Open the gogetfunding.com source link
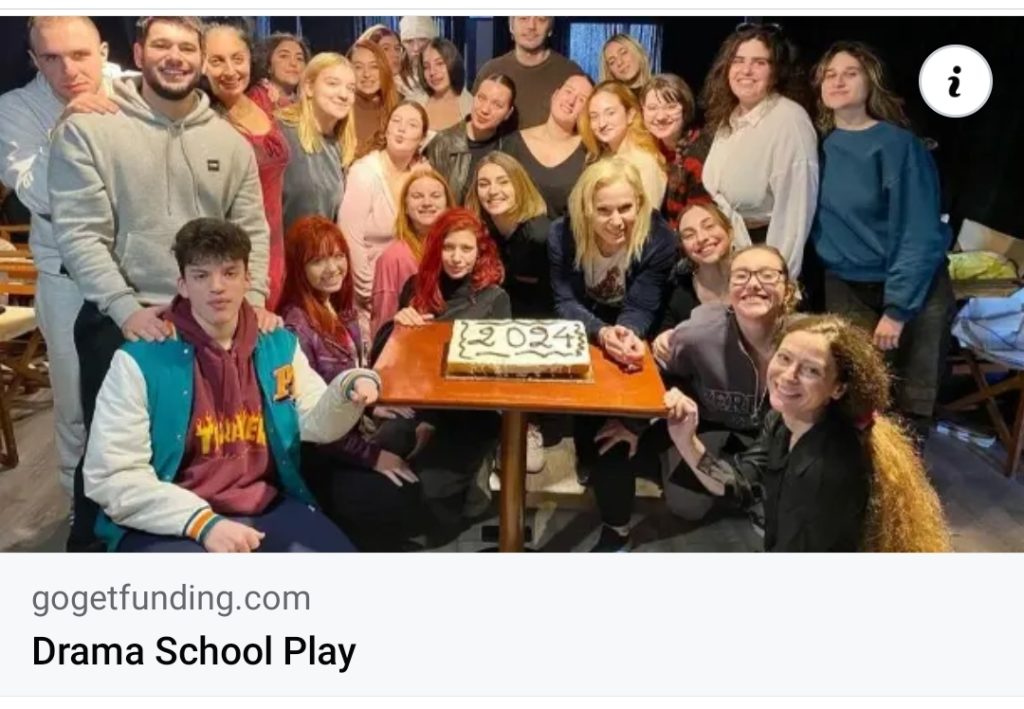Image resolution: width=1024 pixels, height=709 pixels. [171, 599]
